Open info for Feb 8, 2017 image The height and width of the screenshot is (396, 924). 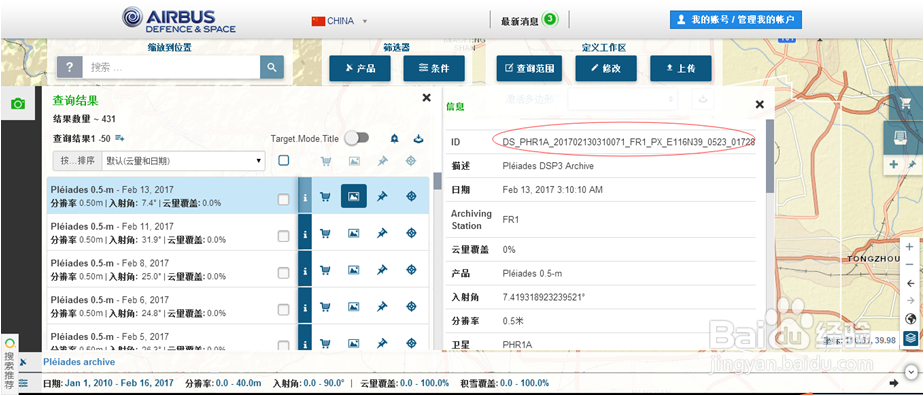[x=305, y=270]
